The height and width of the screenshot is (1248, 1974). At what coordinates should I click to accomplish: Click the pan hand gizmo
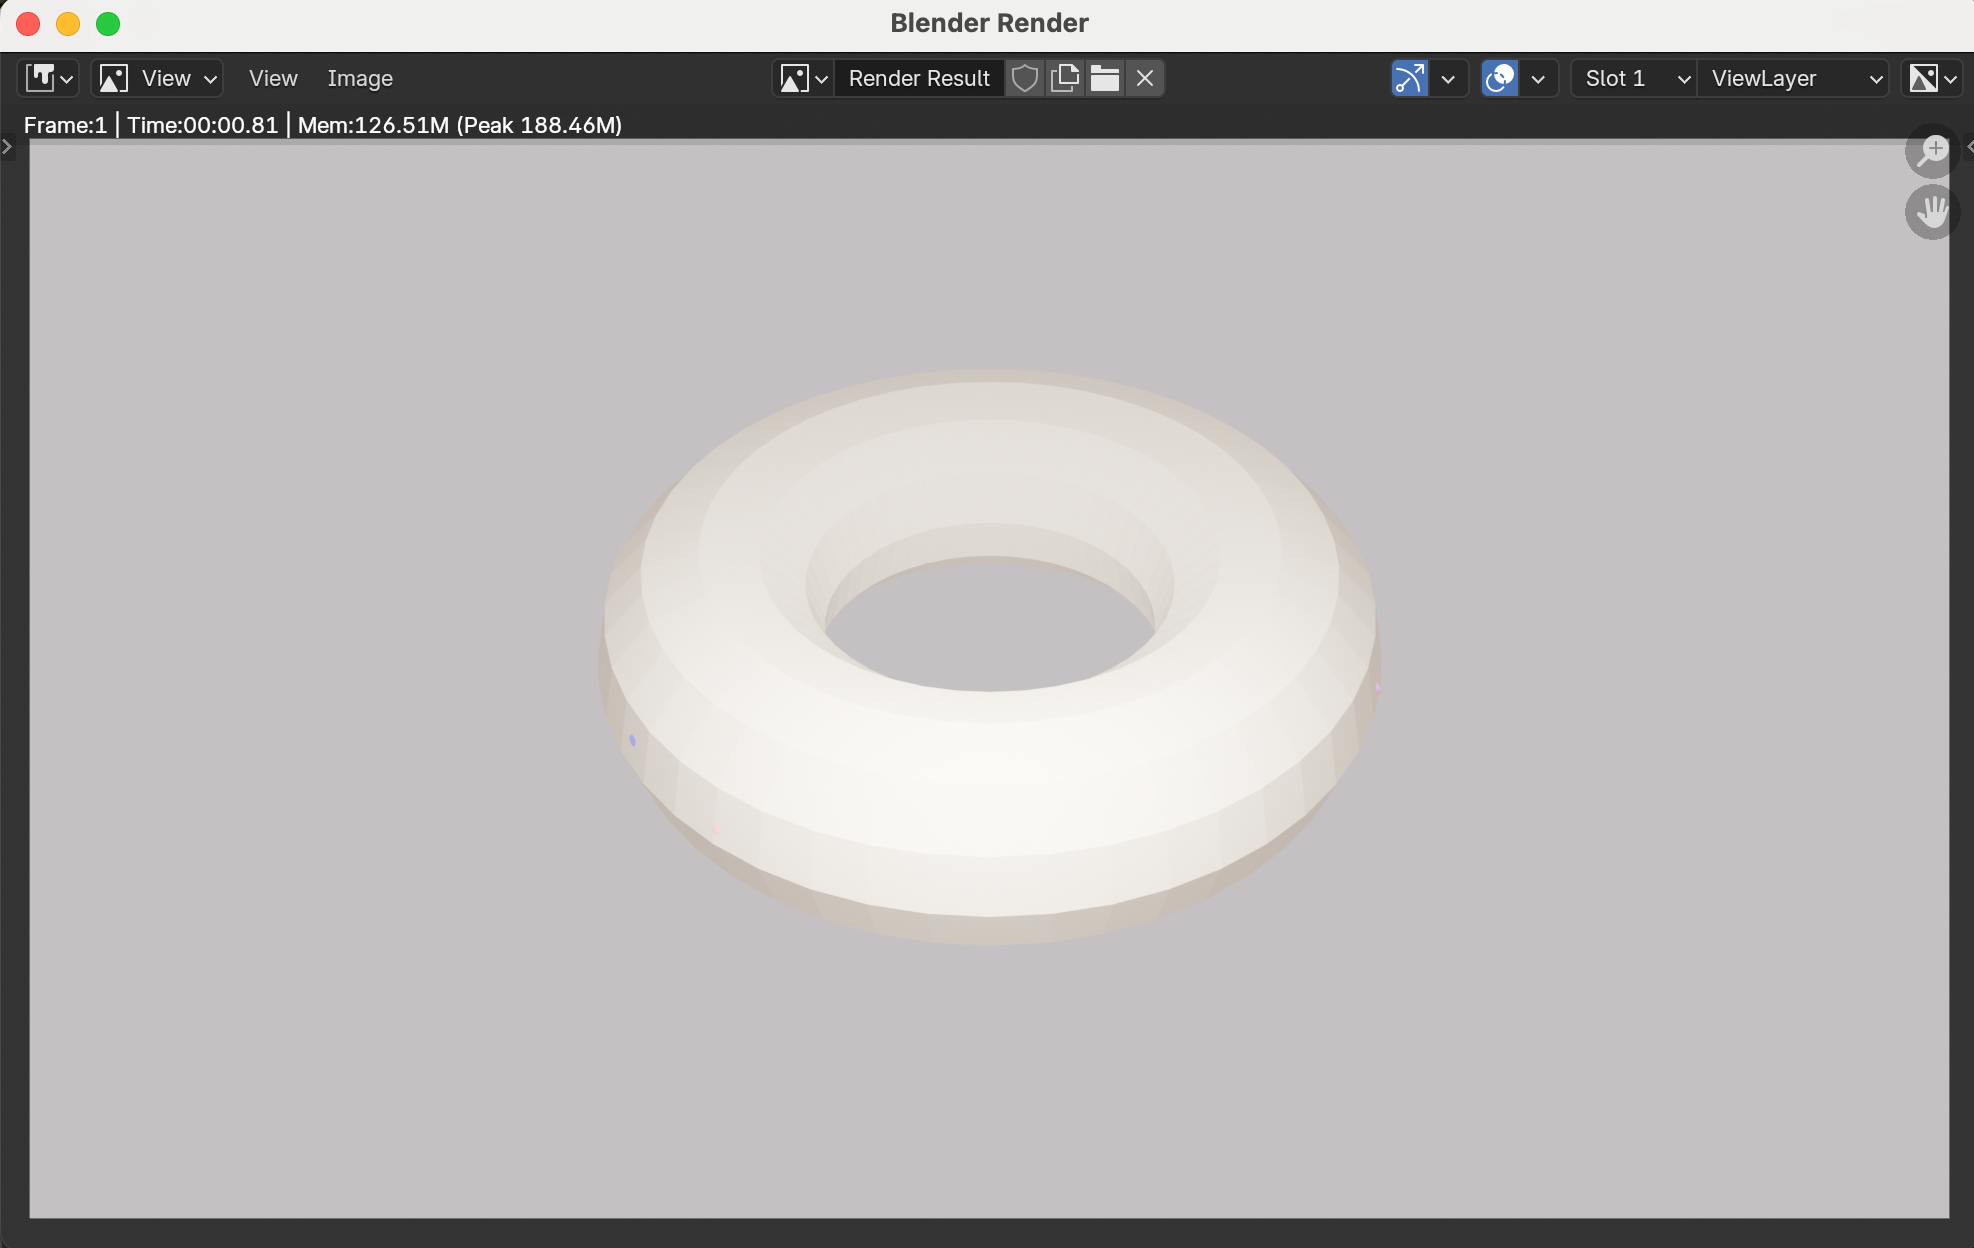pos(1932,212)
